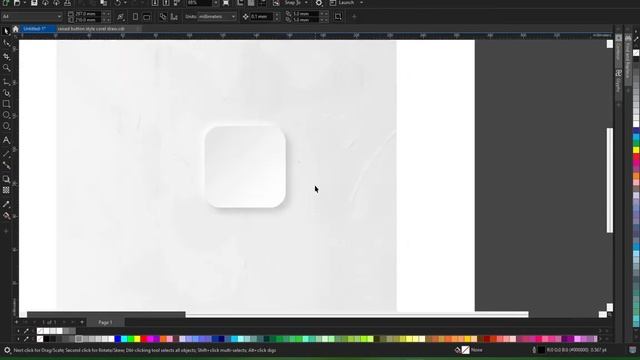Choose portrait page orientation
This screenshot has height=360, width=640.
pyautogui.click(x=136, y=17)
